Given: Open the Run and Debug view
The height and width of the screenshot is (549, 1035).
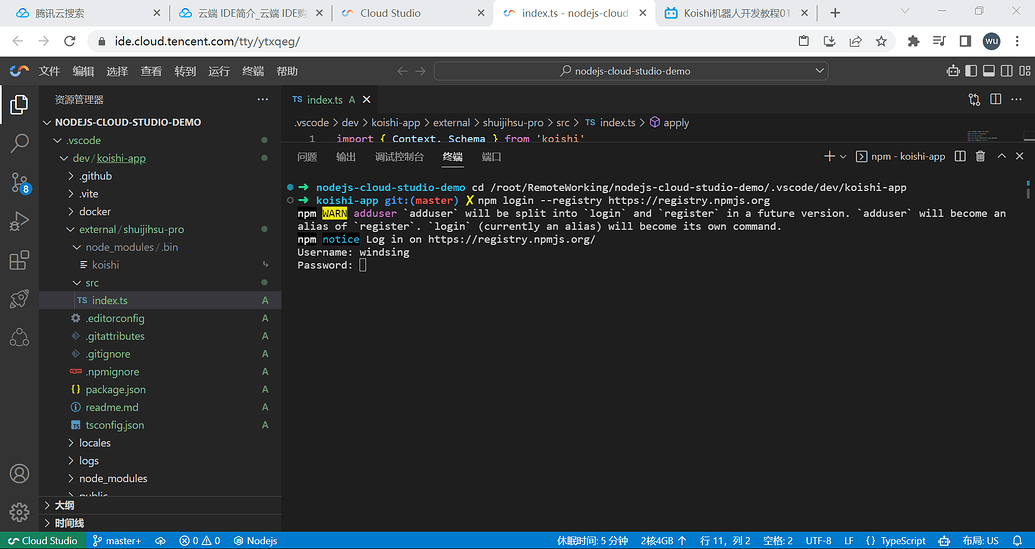Looking at the screenshot, I should coord(19,222).
